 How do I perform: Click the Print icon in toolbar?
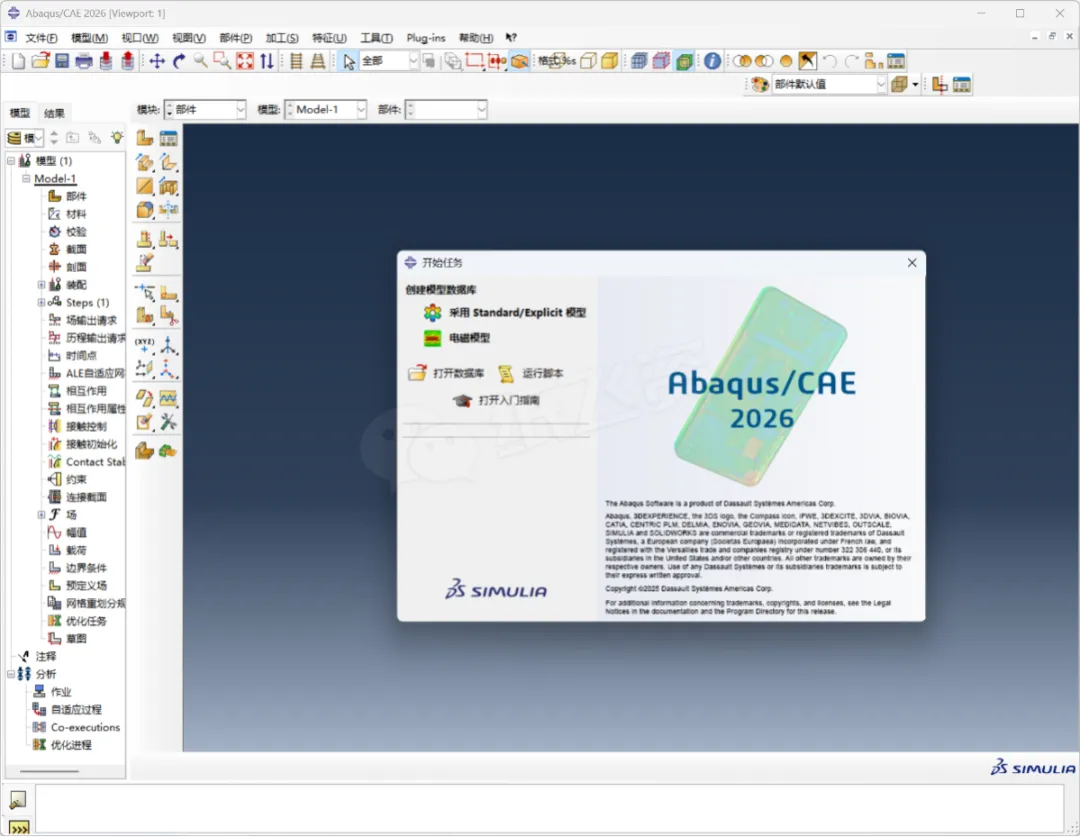84,61
